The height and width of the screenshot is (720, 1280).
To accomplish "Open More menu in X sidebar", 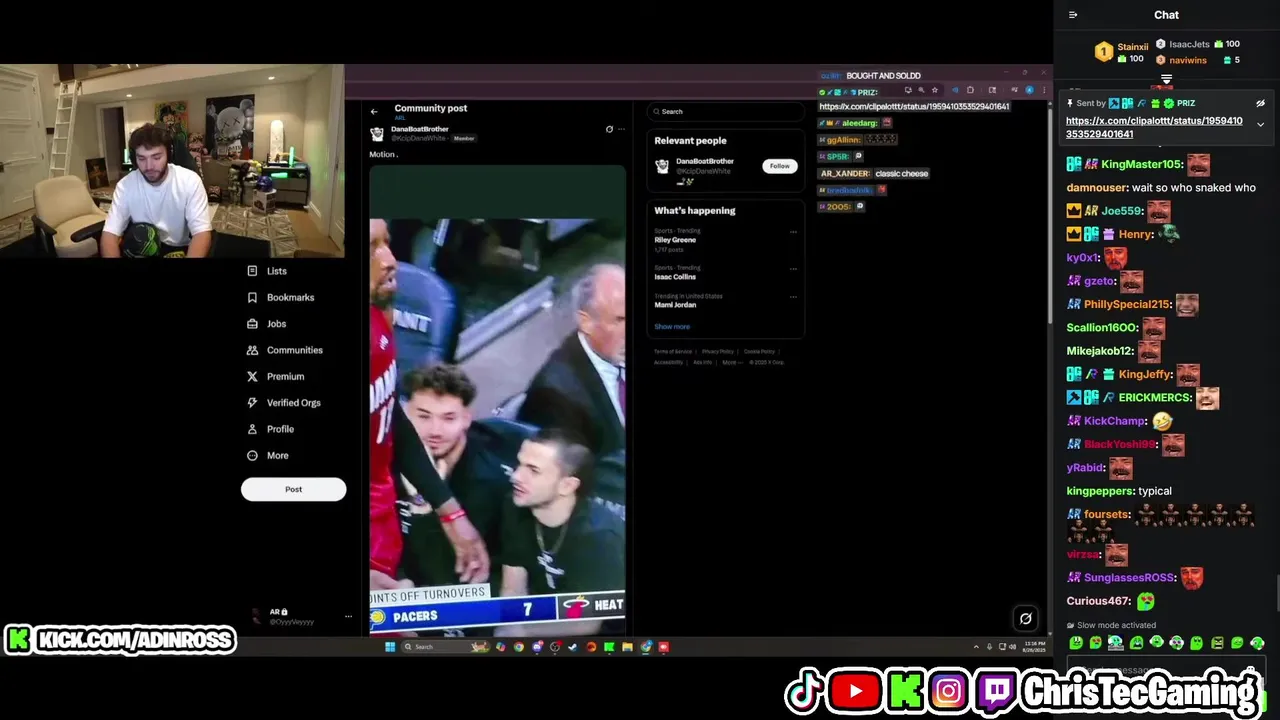I will 268,455.
